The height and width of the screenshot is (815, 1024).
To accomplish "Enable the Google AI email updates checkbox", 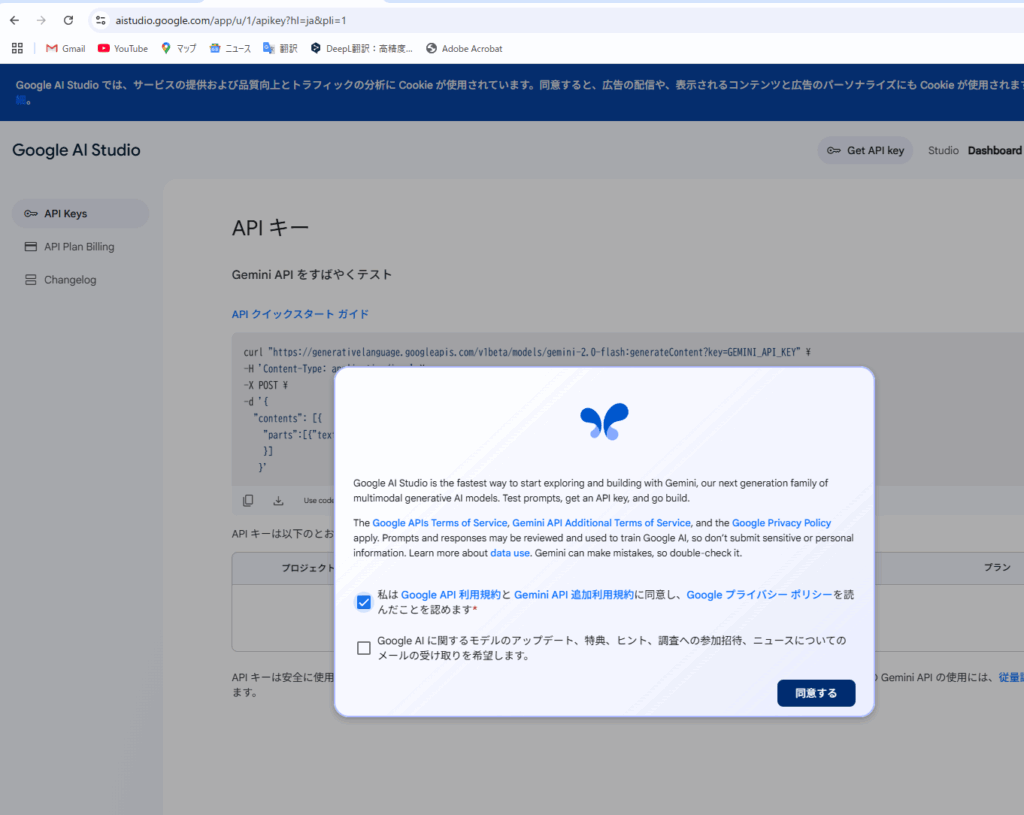I will point(364,648).
